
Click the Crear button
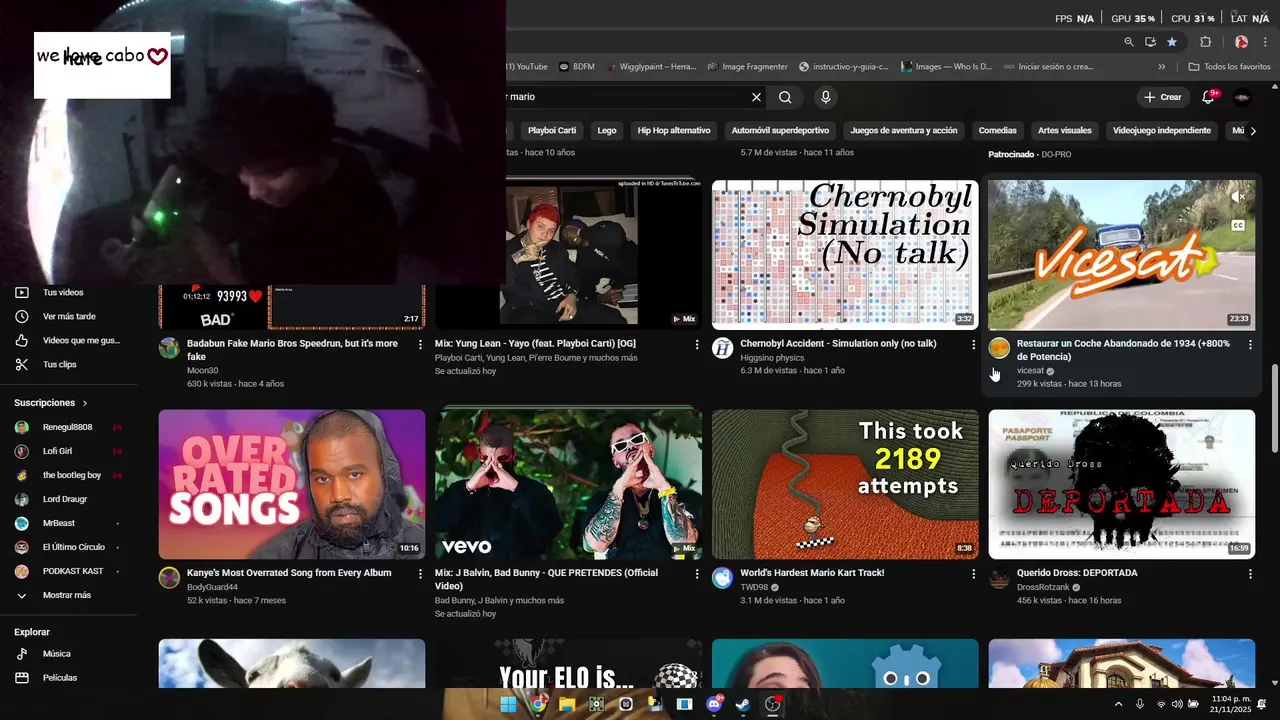(x=1162, y=97)
